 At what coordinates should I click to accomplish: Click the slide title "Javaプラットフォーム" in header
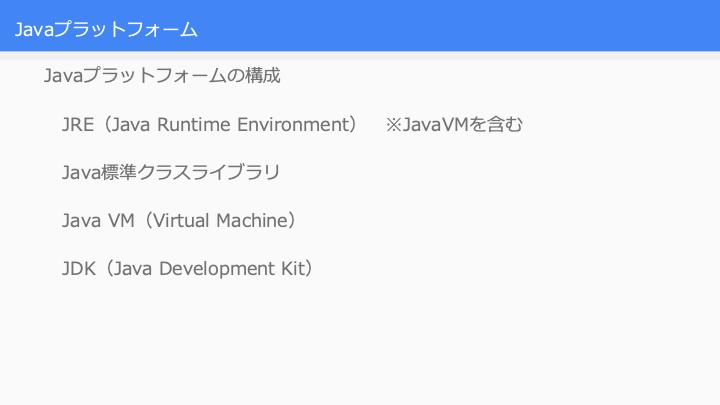click(x=106, y=29)
